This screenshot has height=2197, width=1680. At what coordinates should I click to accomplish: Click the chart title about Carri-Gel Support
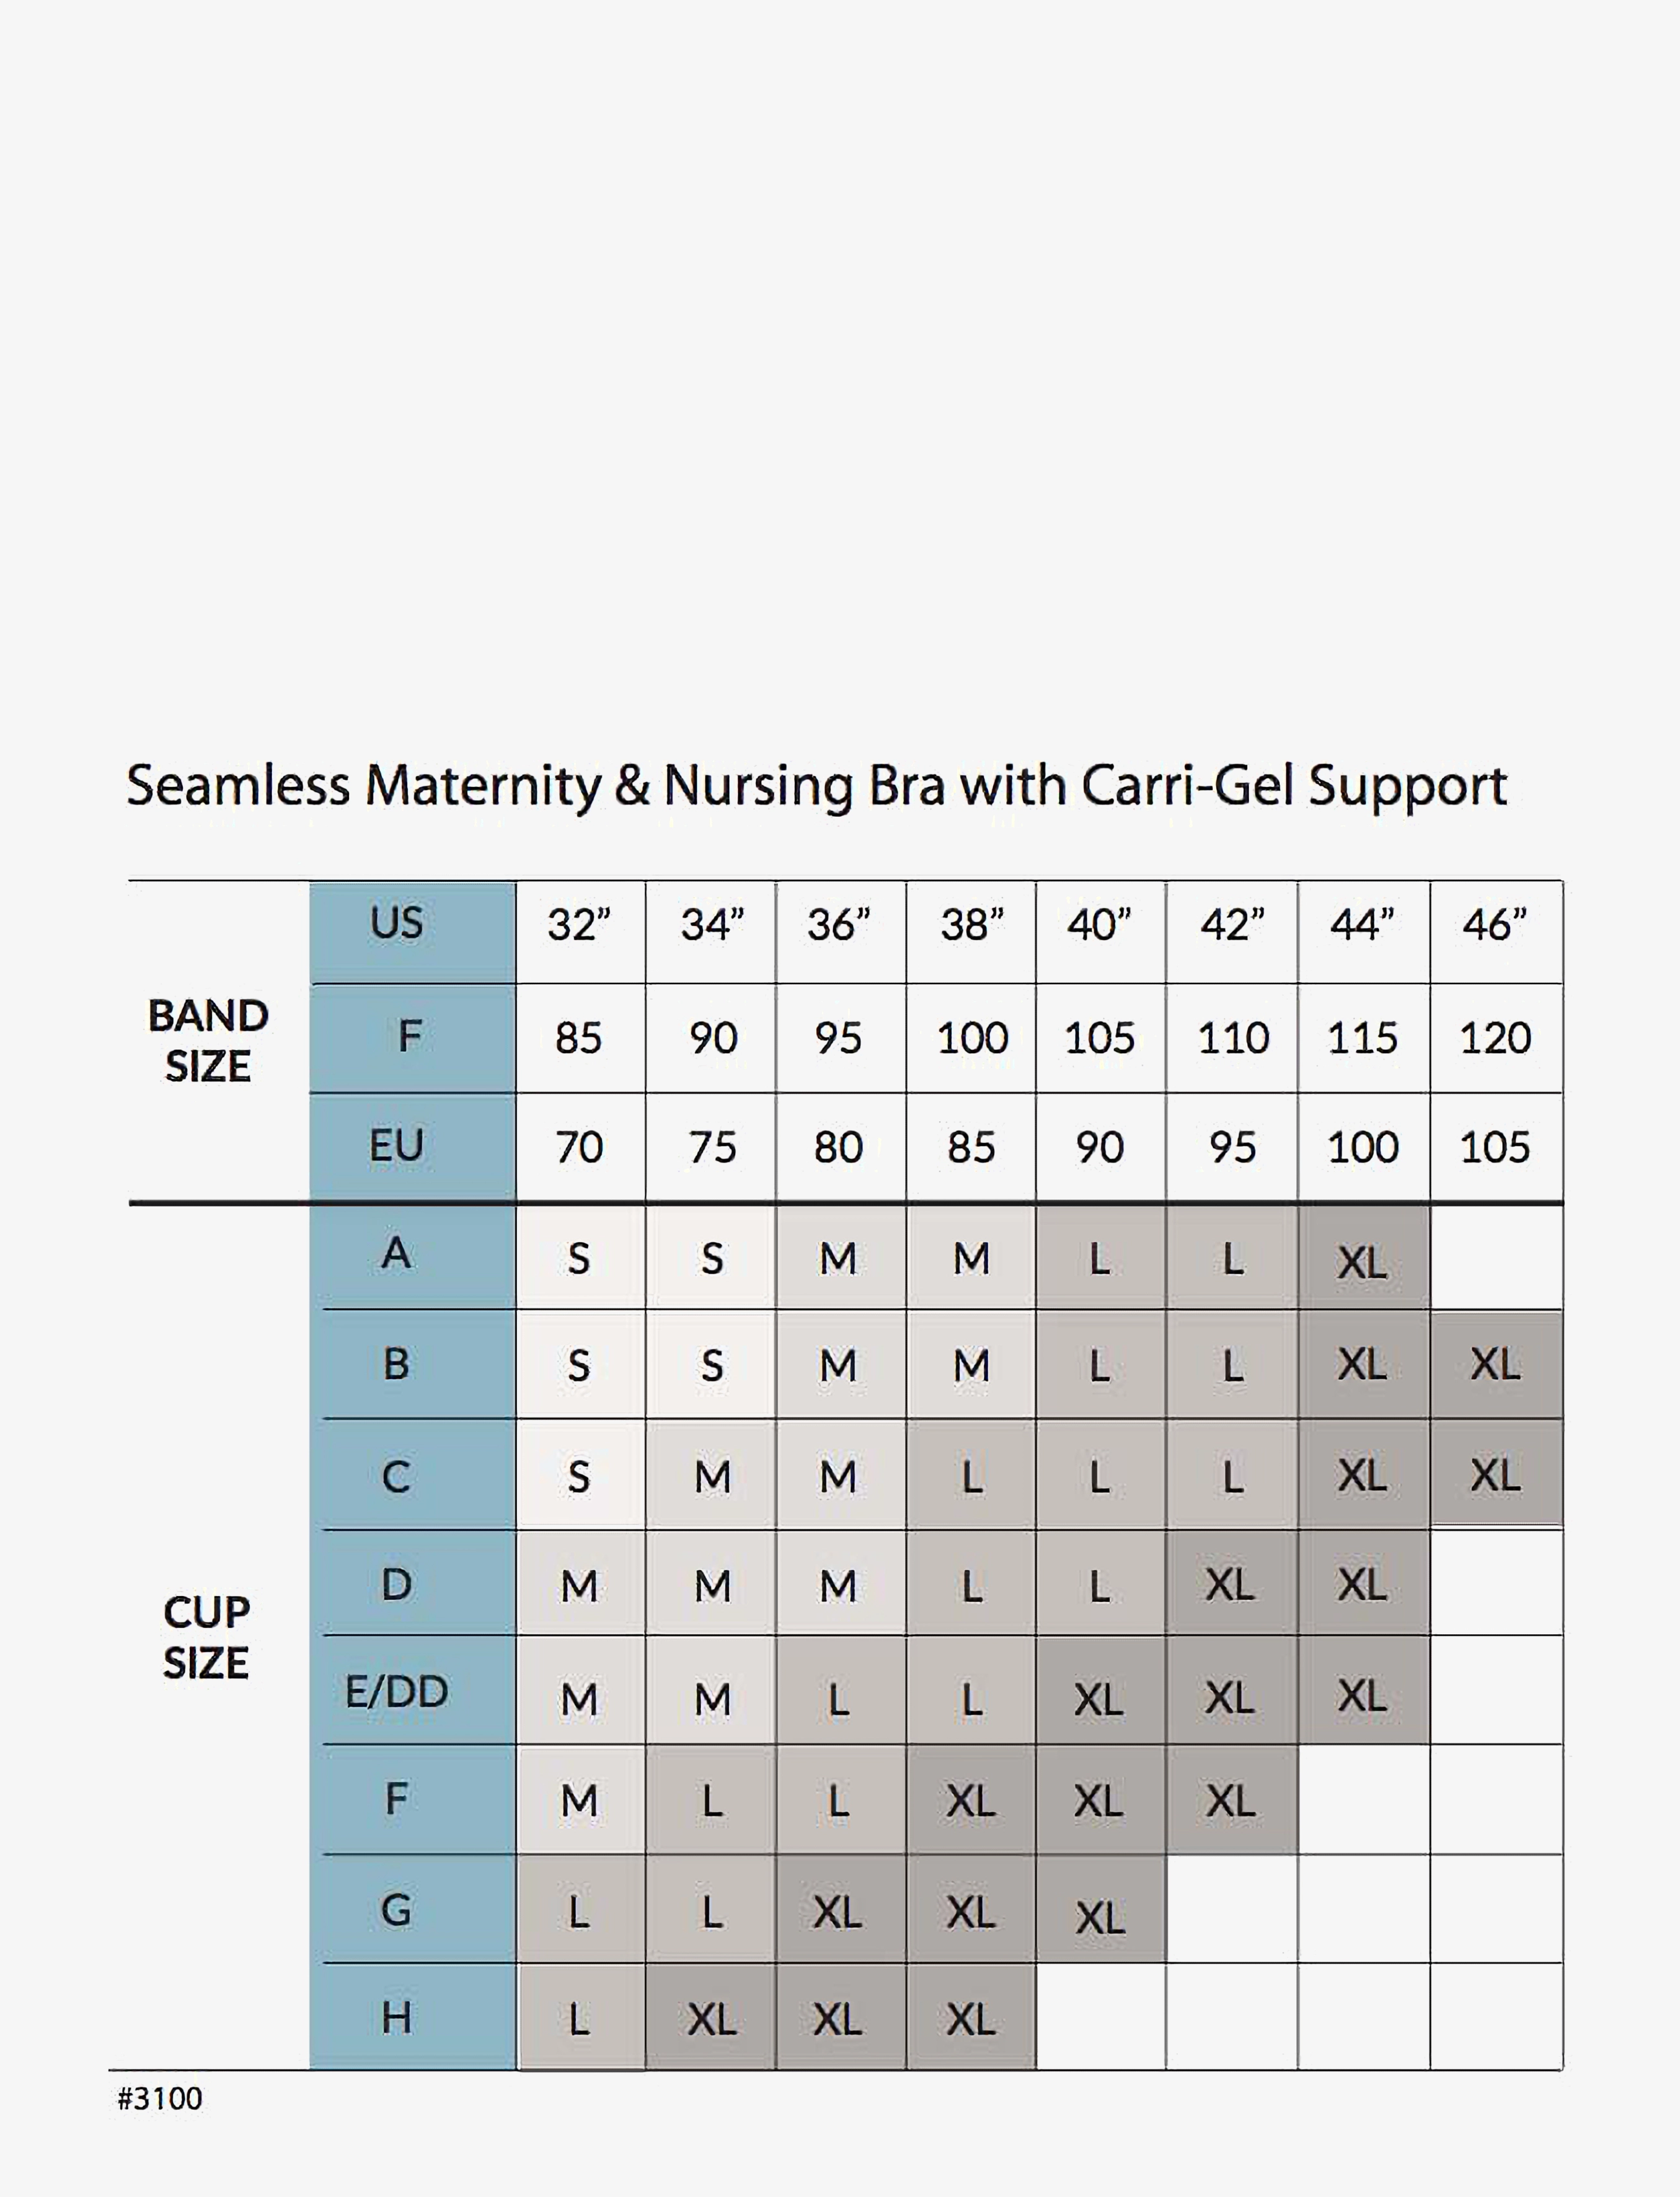pyautogui.click(x=816, y=787)
